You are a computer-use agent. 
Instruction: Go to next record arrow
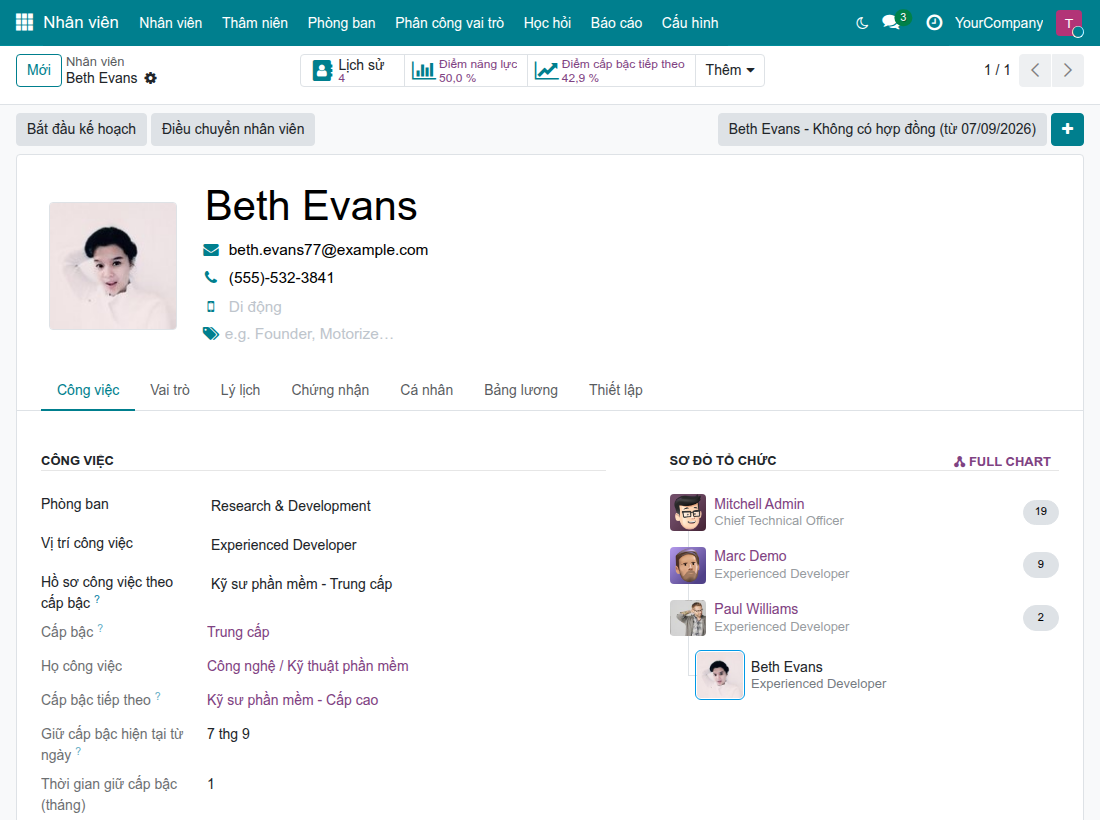click(1068, 70)
